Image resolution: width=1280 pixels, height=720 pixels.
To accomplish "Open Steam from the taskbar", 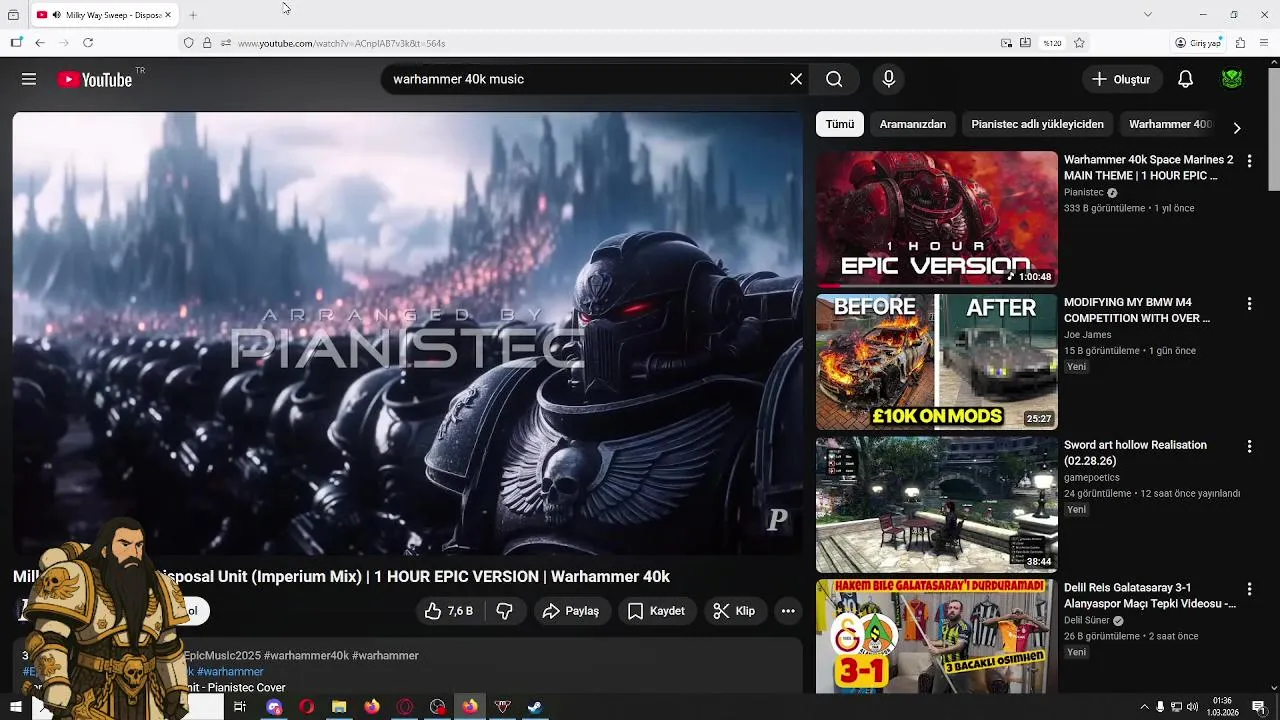I will coord(536,707).
